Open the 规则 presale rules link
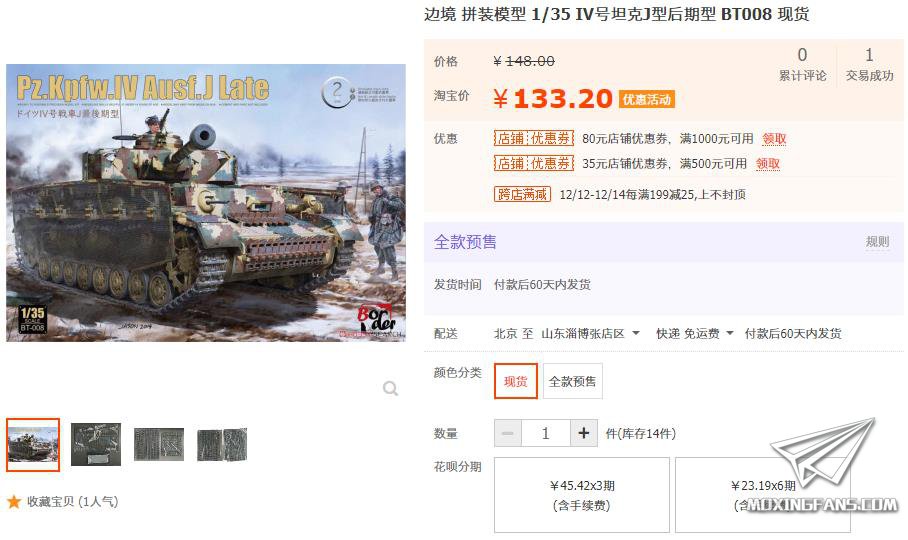Screen dimensions: 908x540 point(877,241)
